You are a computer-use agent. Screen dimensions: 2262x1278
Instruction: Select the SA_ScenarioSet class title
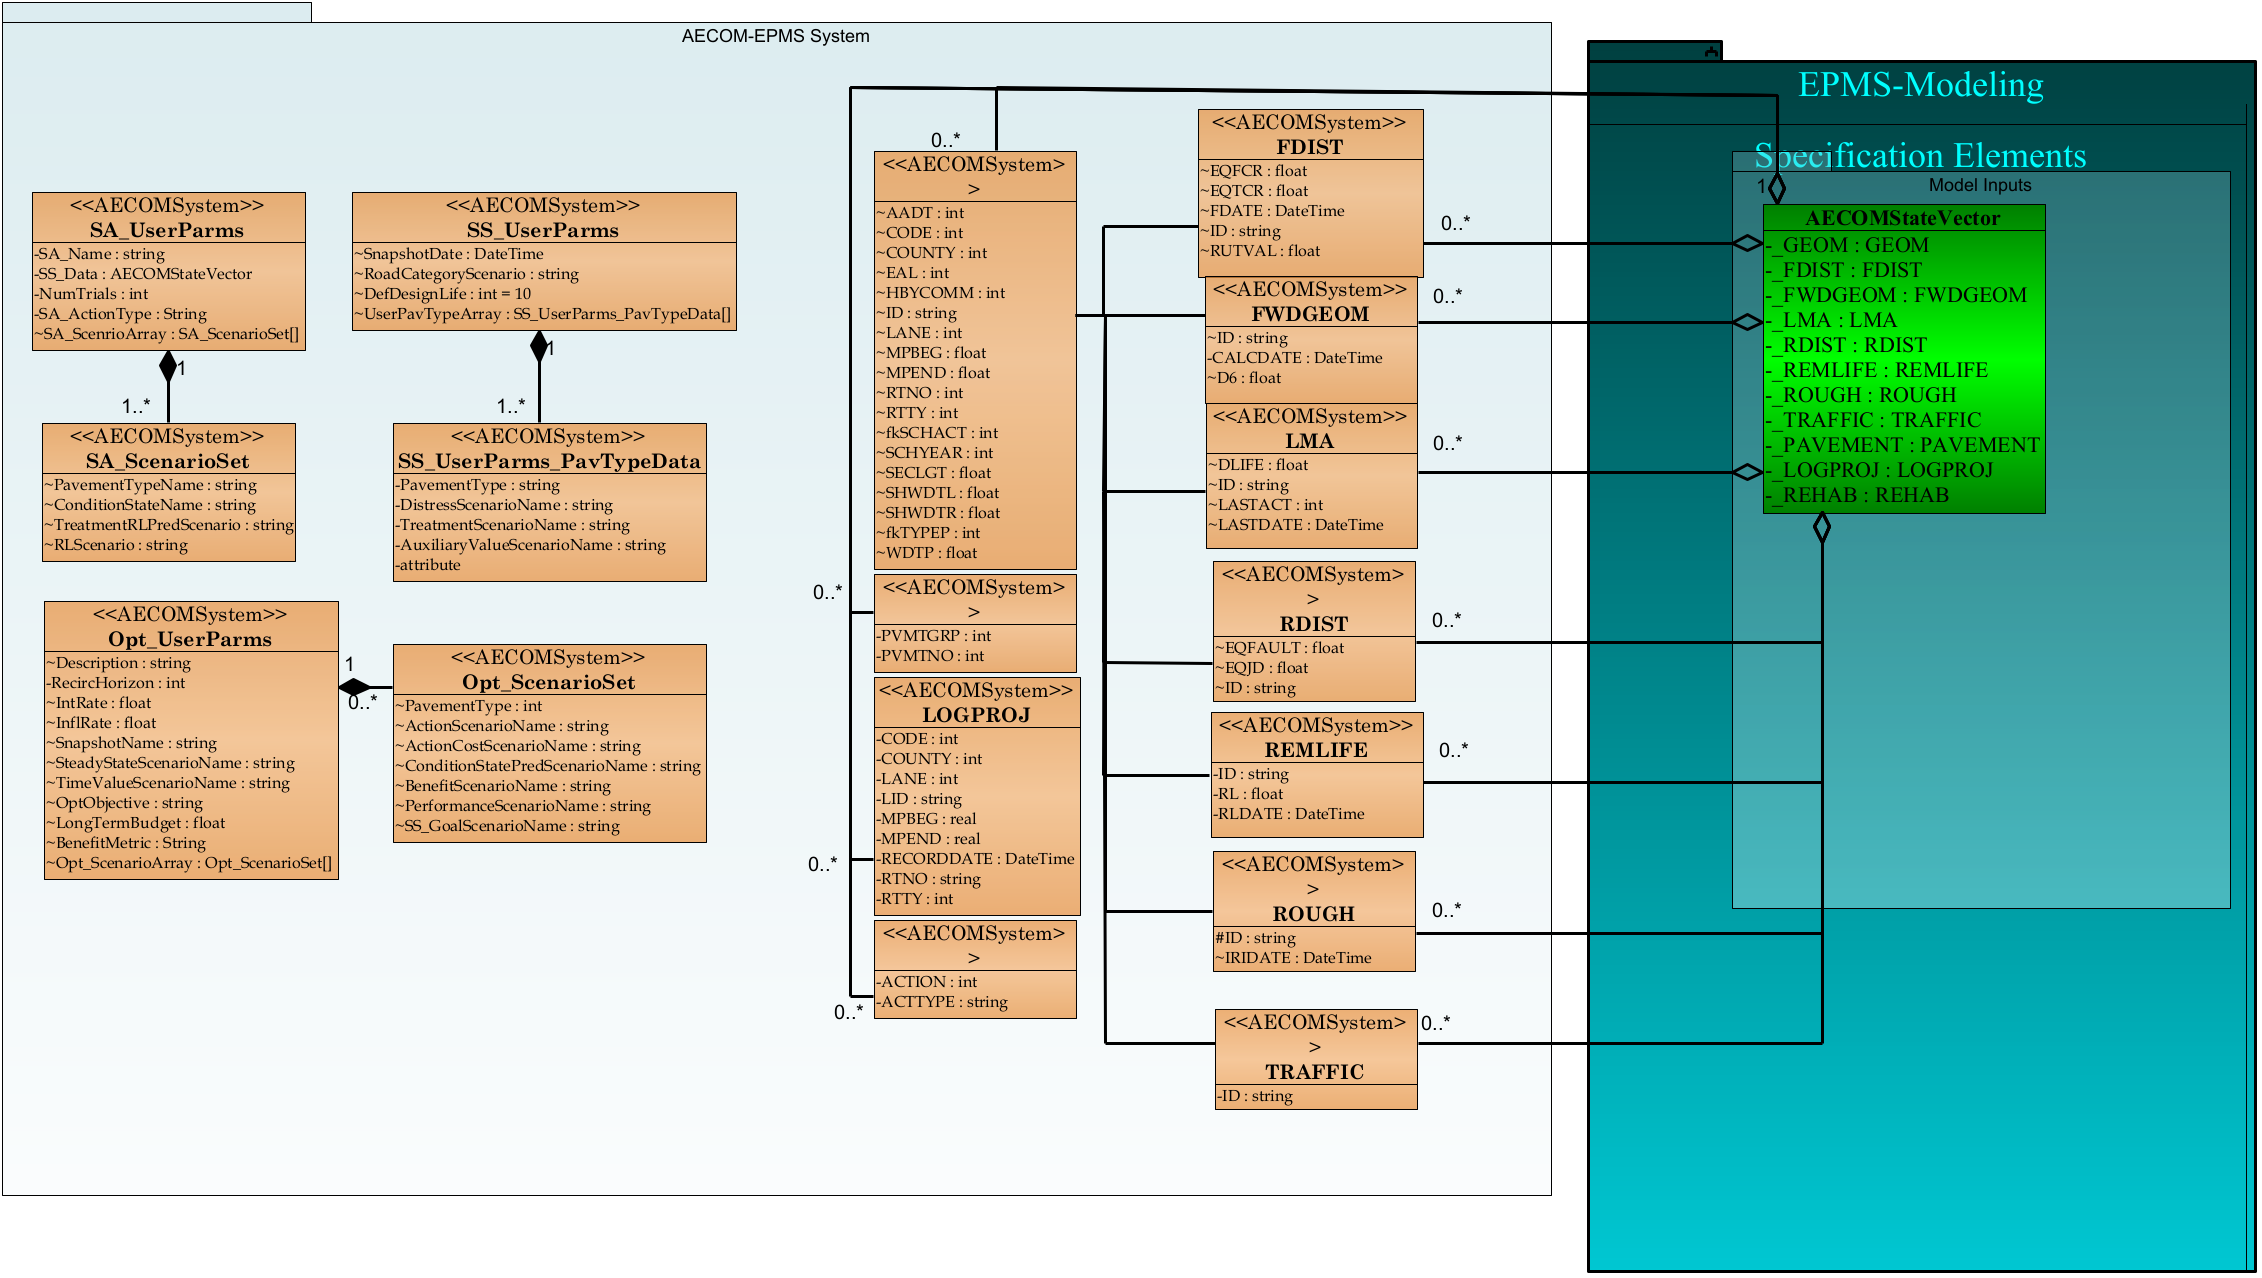click(x=167, y=461)
